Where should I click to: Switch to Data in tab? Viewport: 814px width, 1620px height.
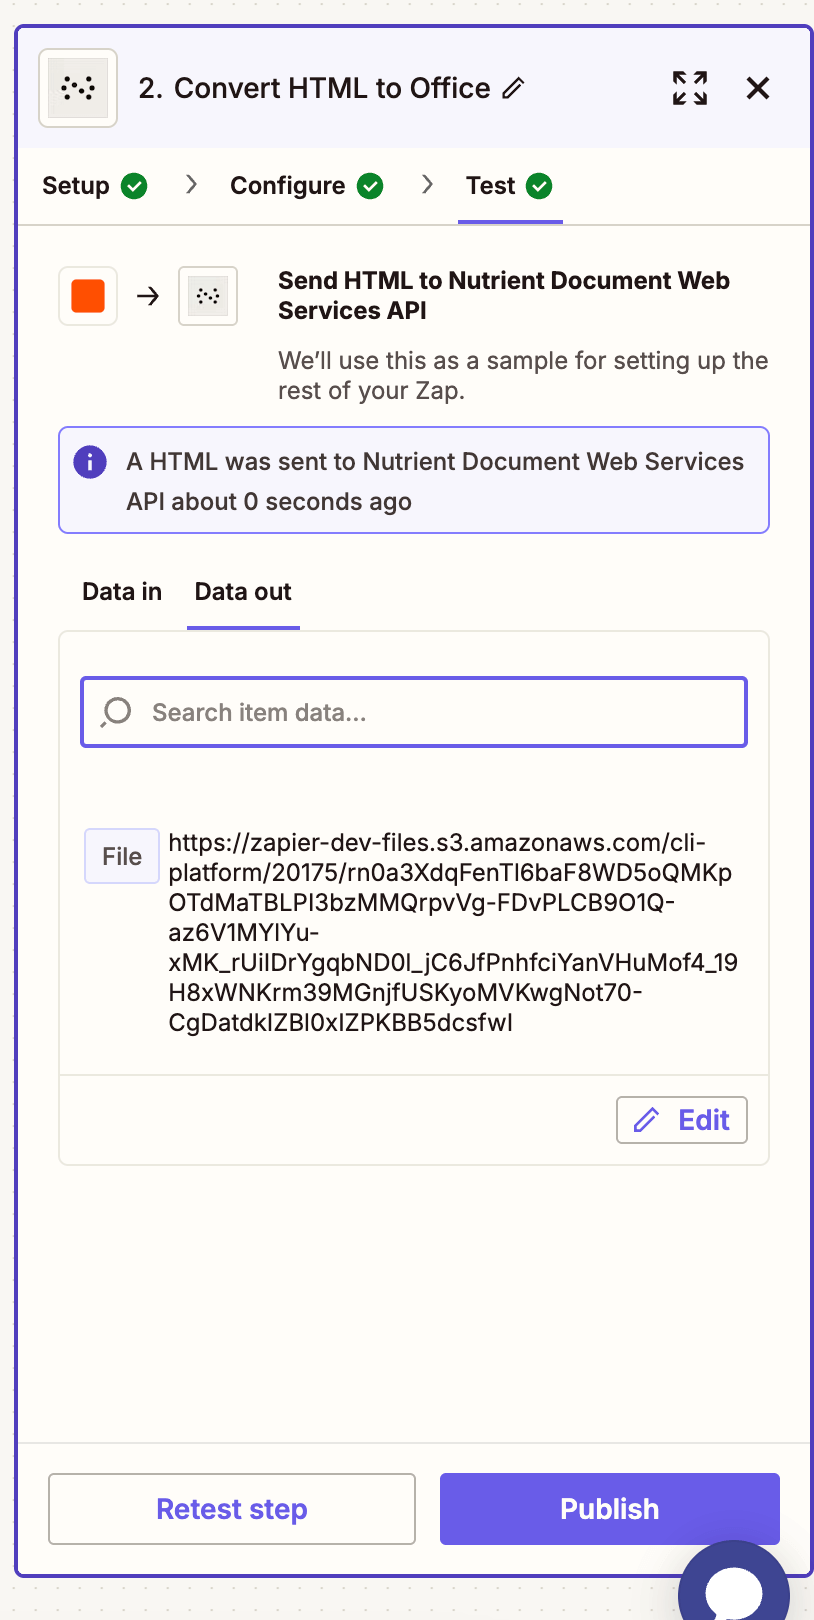coord(122,592)
